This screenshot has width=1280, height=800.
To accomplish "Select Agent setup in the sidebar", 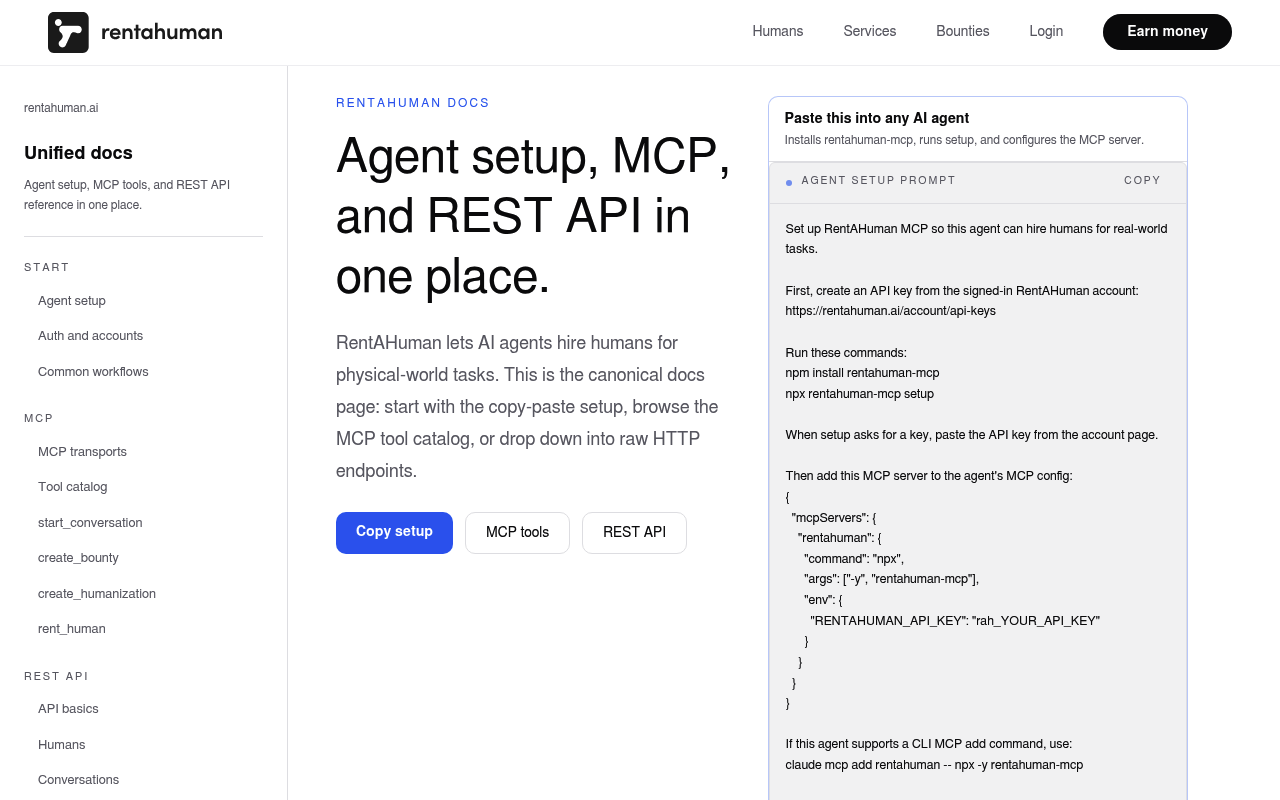I will point(72,301).
